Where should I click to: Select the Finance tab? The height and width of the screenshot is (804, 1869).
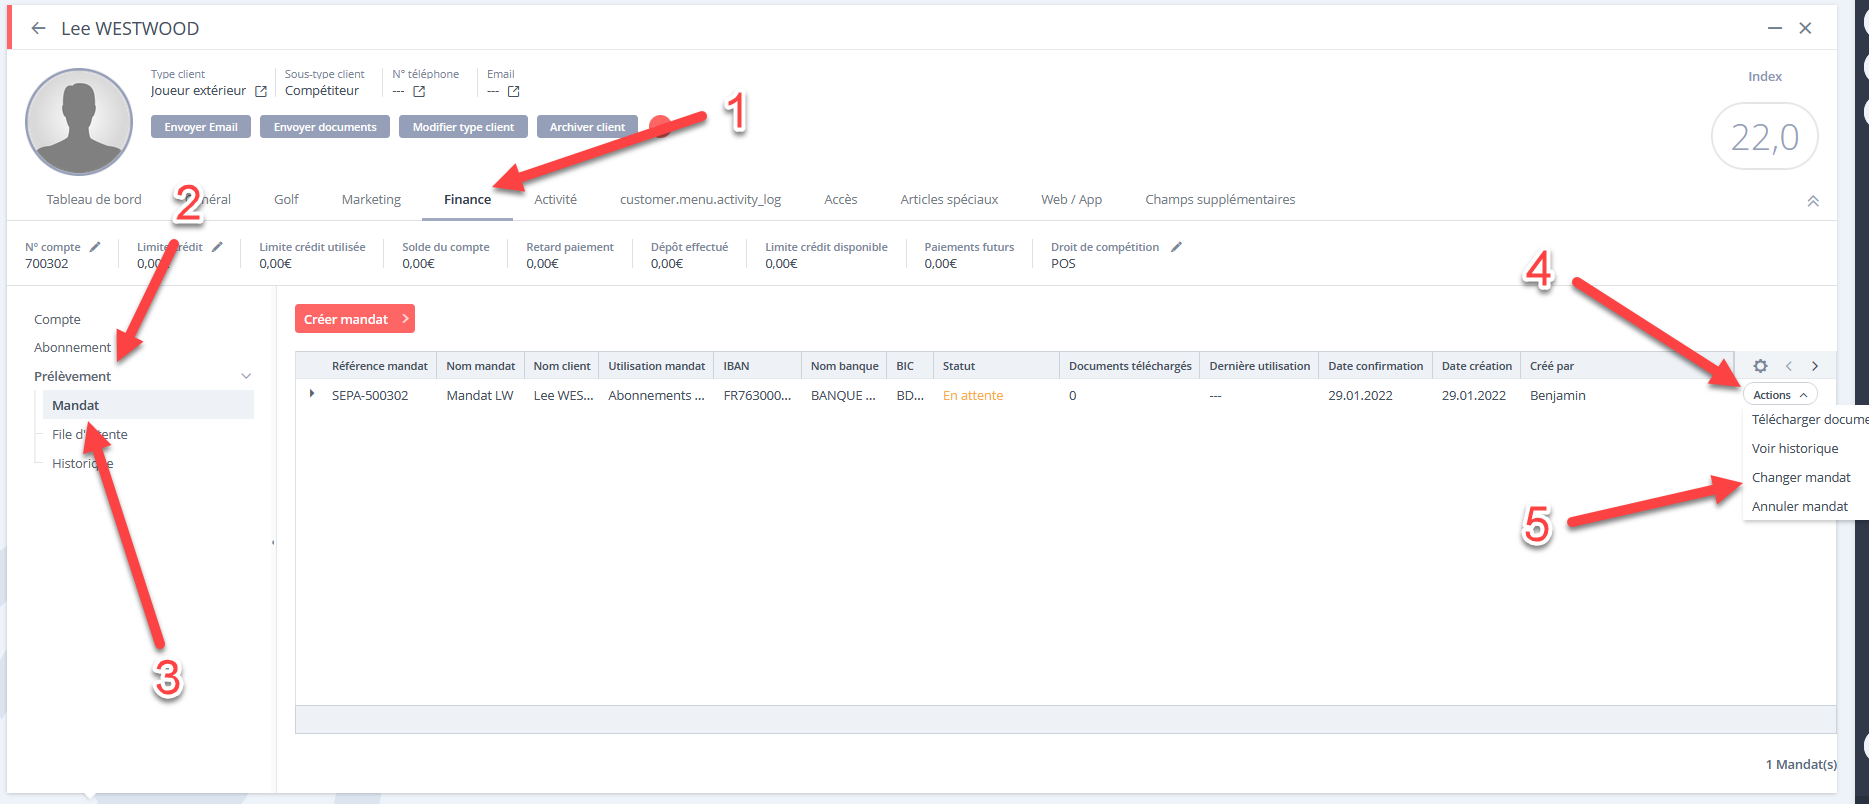pos(467,199)
